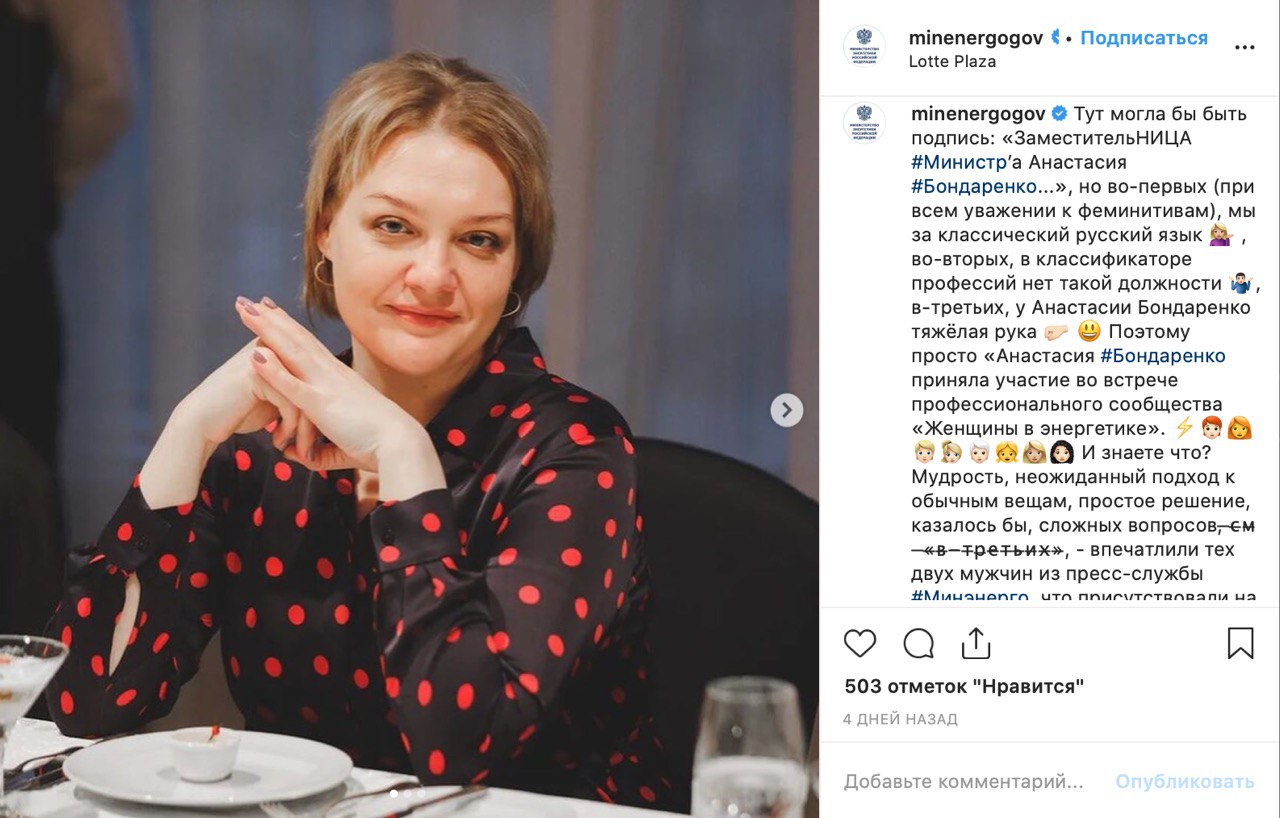Image resolution: width=1280 pixels, height=818 pixels.
Task: Open comments via the speech bubble icon
Action: pyautogui.click(x=918, y=643)
